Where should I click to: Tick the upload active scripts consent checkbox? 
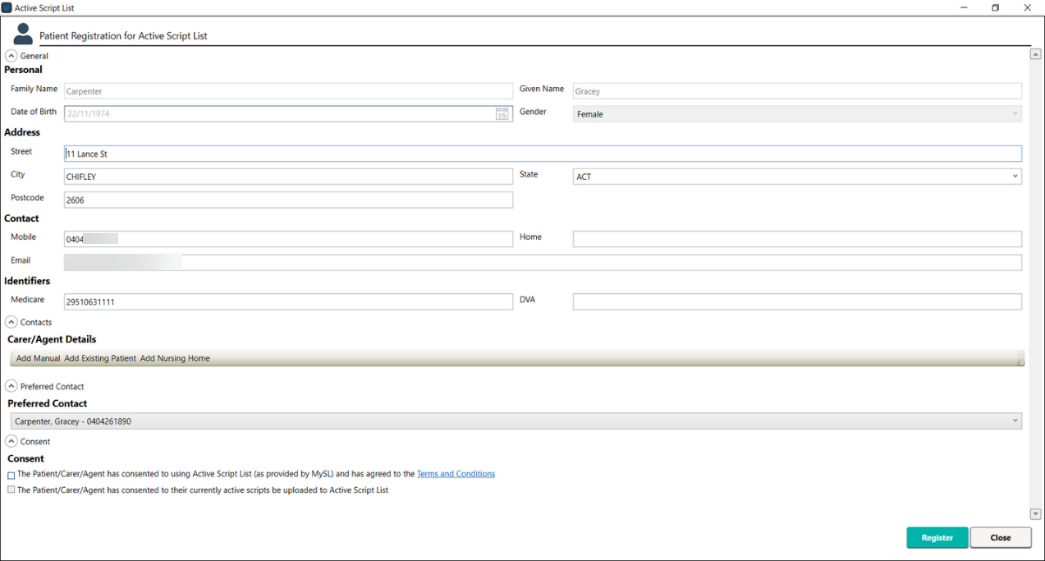(11, 490)
